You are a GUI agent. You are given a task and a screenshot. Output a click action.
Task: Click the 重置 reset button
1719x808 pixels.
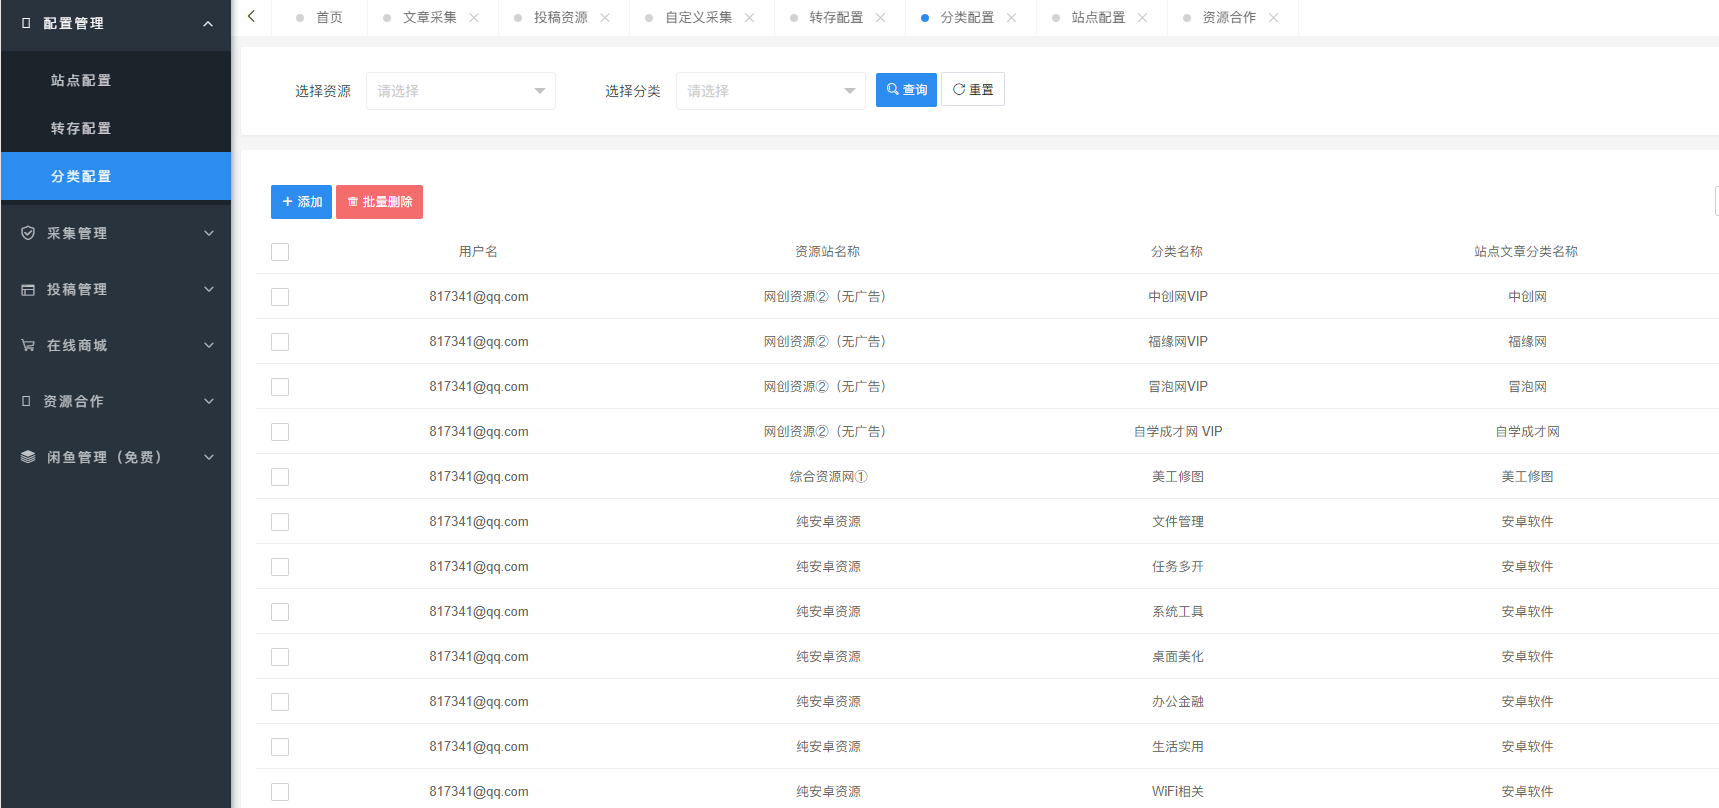pos(972,90)
